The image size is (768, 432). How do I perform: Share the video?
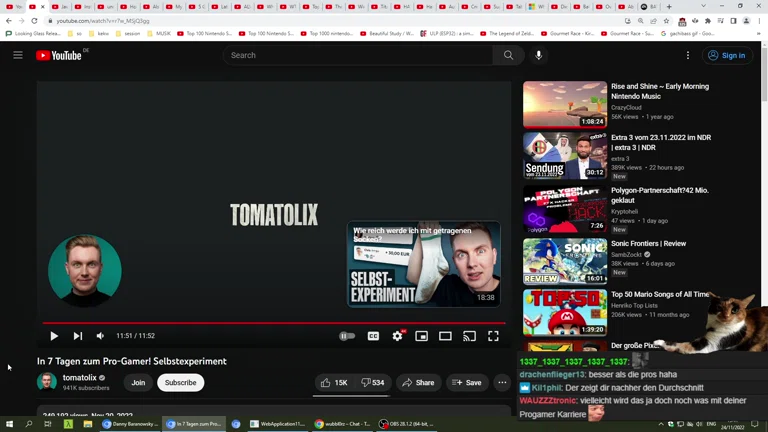[x=418, y=383]
